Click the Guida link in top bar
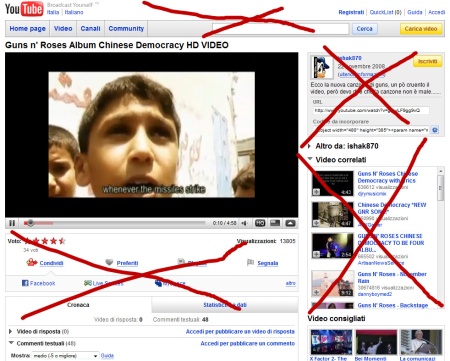 [415, 12]
